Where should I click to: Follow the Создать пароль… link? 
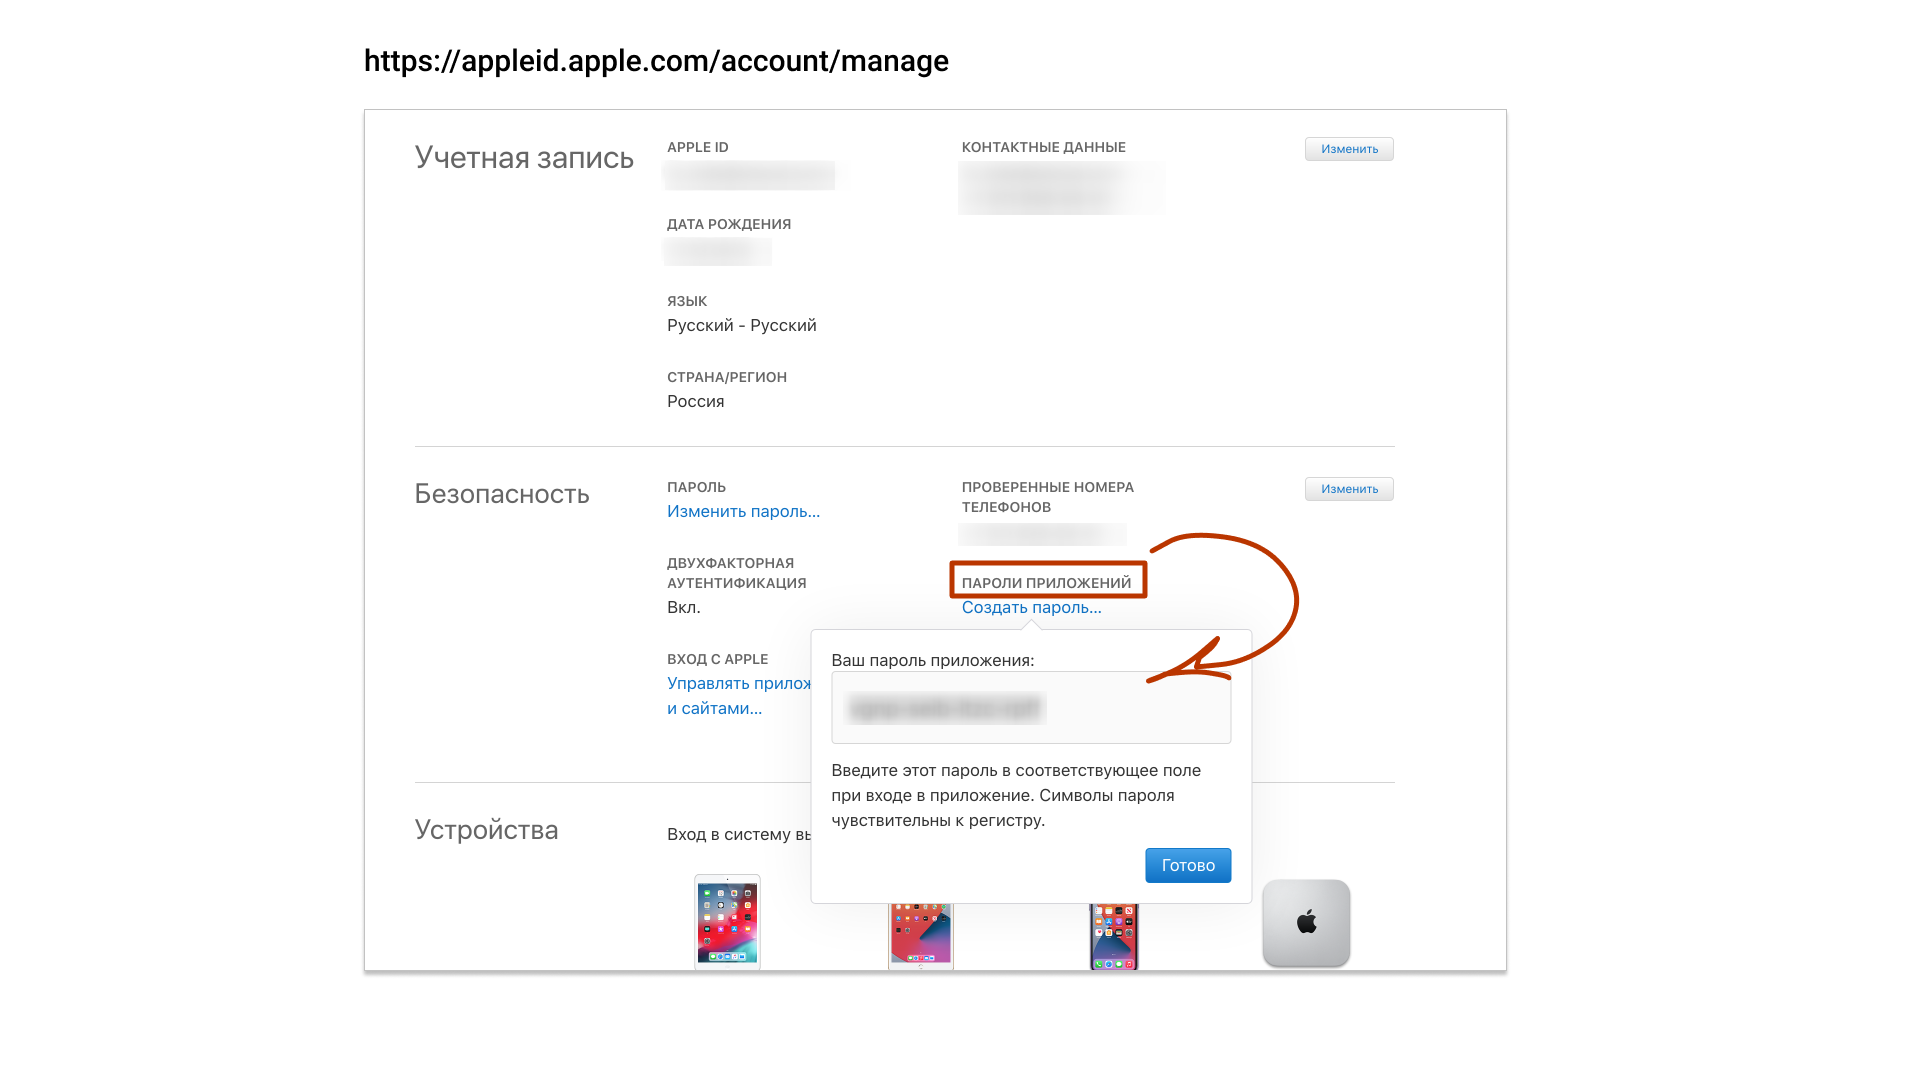(x=1031, y=607)
